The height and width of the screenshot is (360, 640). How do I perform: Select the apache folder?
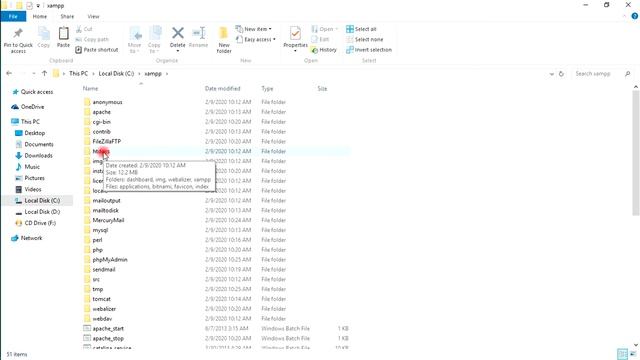[102, 112]
